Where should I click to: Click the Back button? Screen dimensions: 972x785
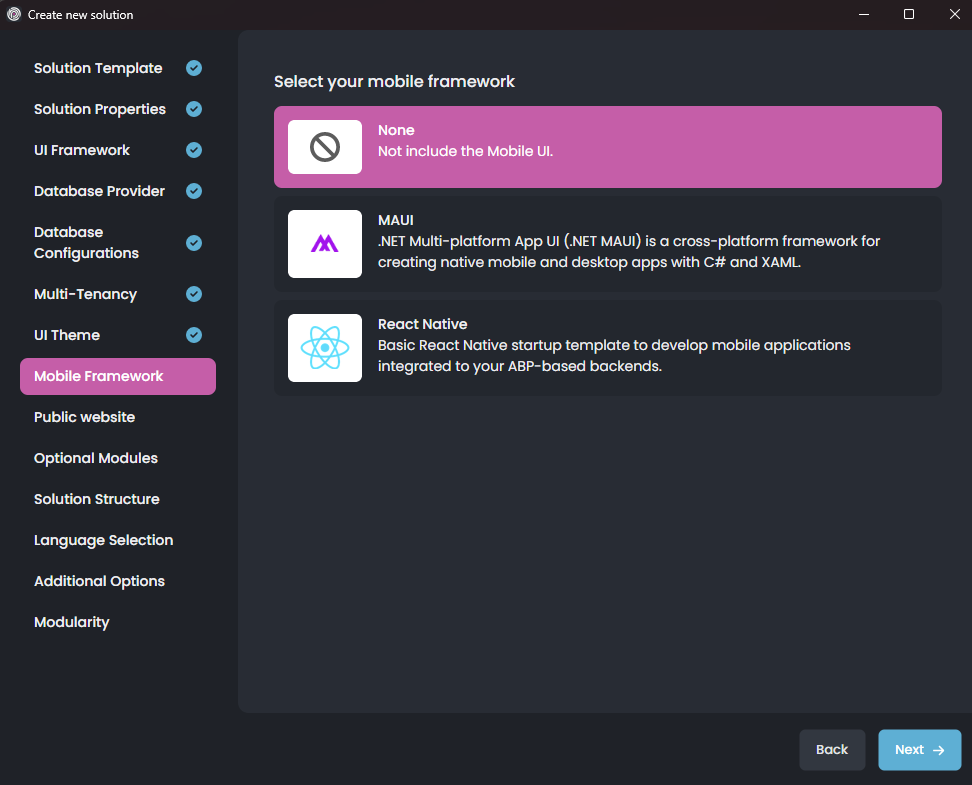pos(832,749)
